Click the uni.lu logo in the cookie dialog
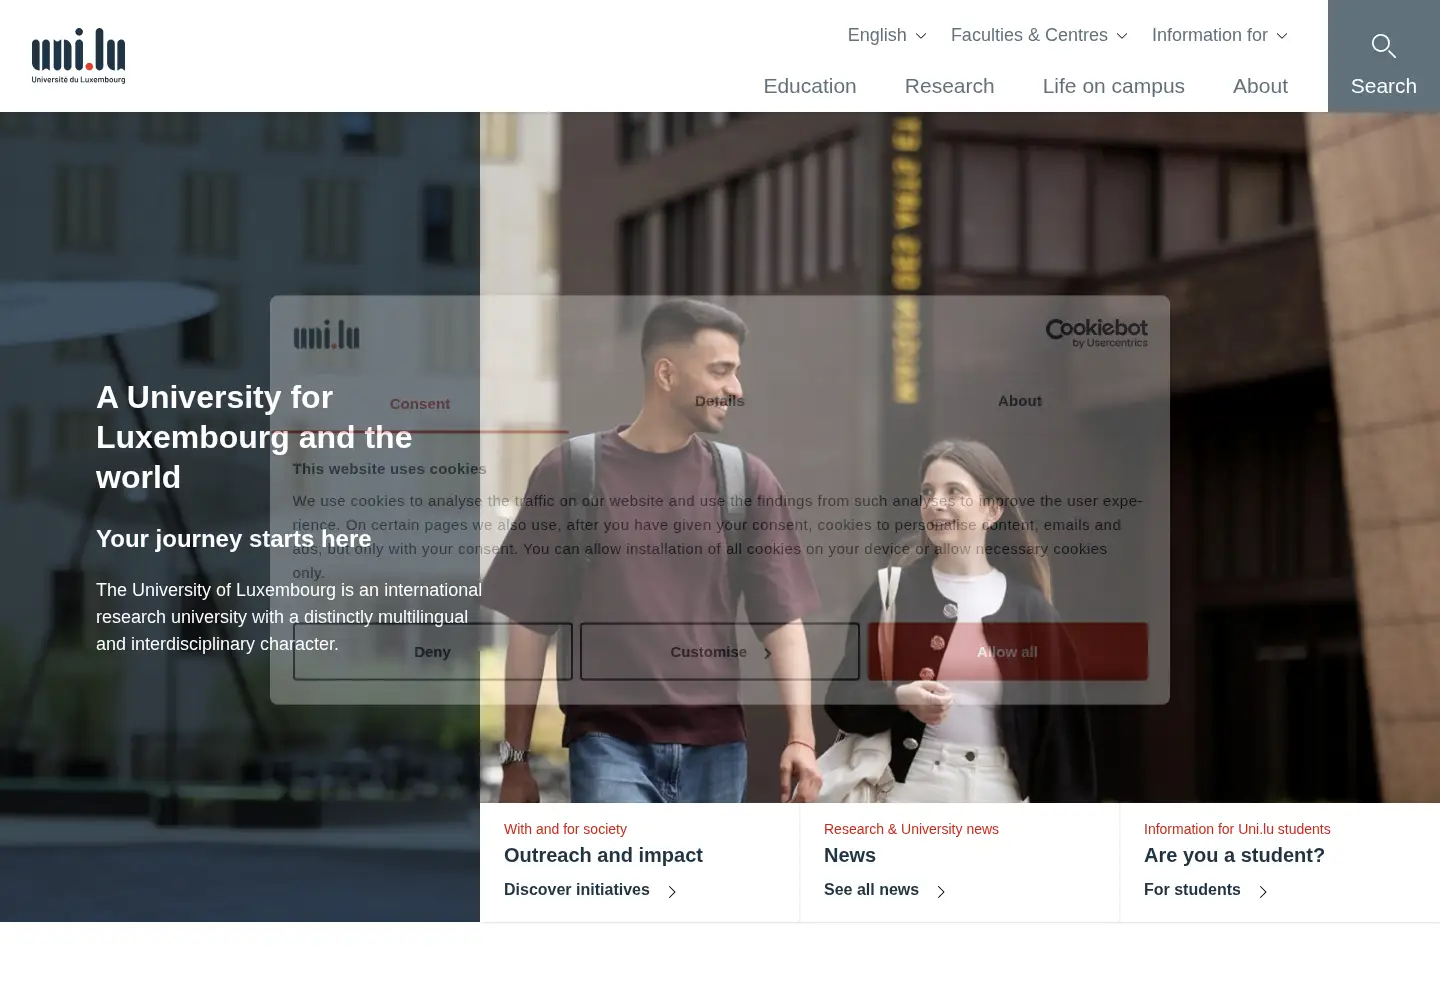Viewport: 1440px width, 1000px height. point(326,335)
